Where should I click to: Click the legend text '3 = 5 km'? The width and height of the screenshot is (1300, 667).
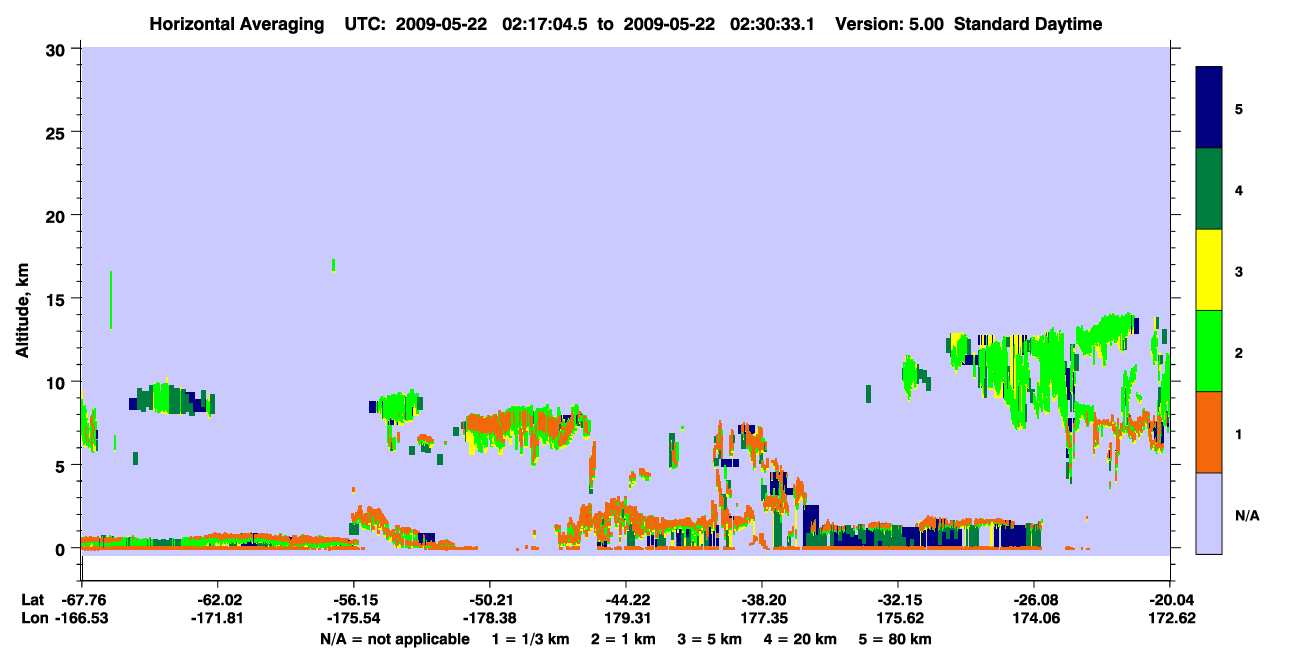tap(710, 639)
